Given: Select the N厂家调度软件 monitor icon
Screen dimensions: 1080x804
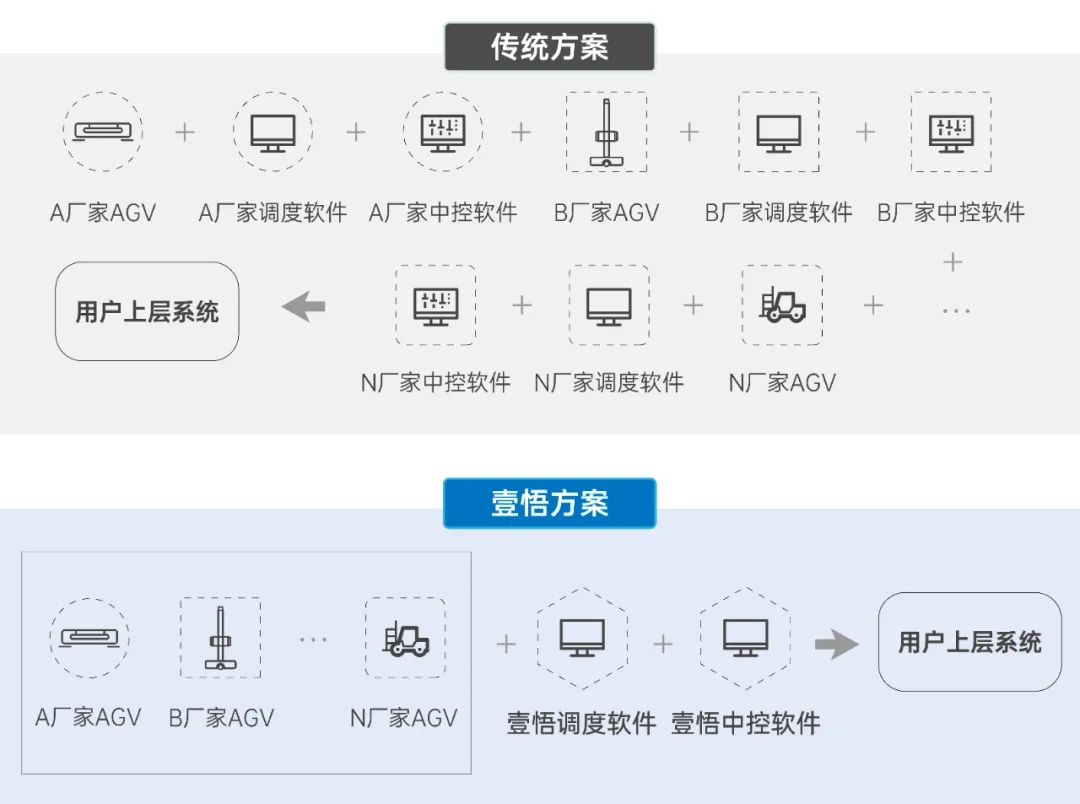Looking at the screenshot, I should 609,305.
